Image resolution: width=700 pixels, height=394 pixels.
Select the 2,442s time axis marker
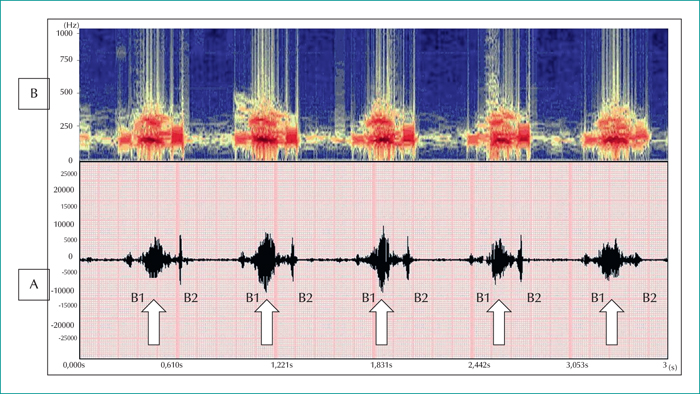click(x=479, y=365)
